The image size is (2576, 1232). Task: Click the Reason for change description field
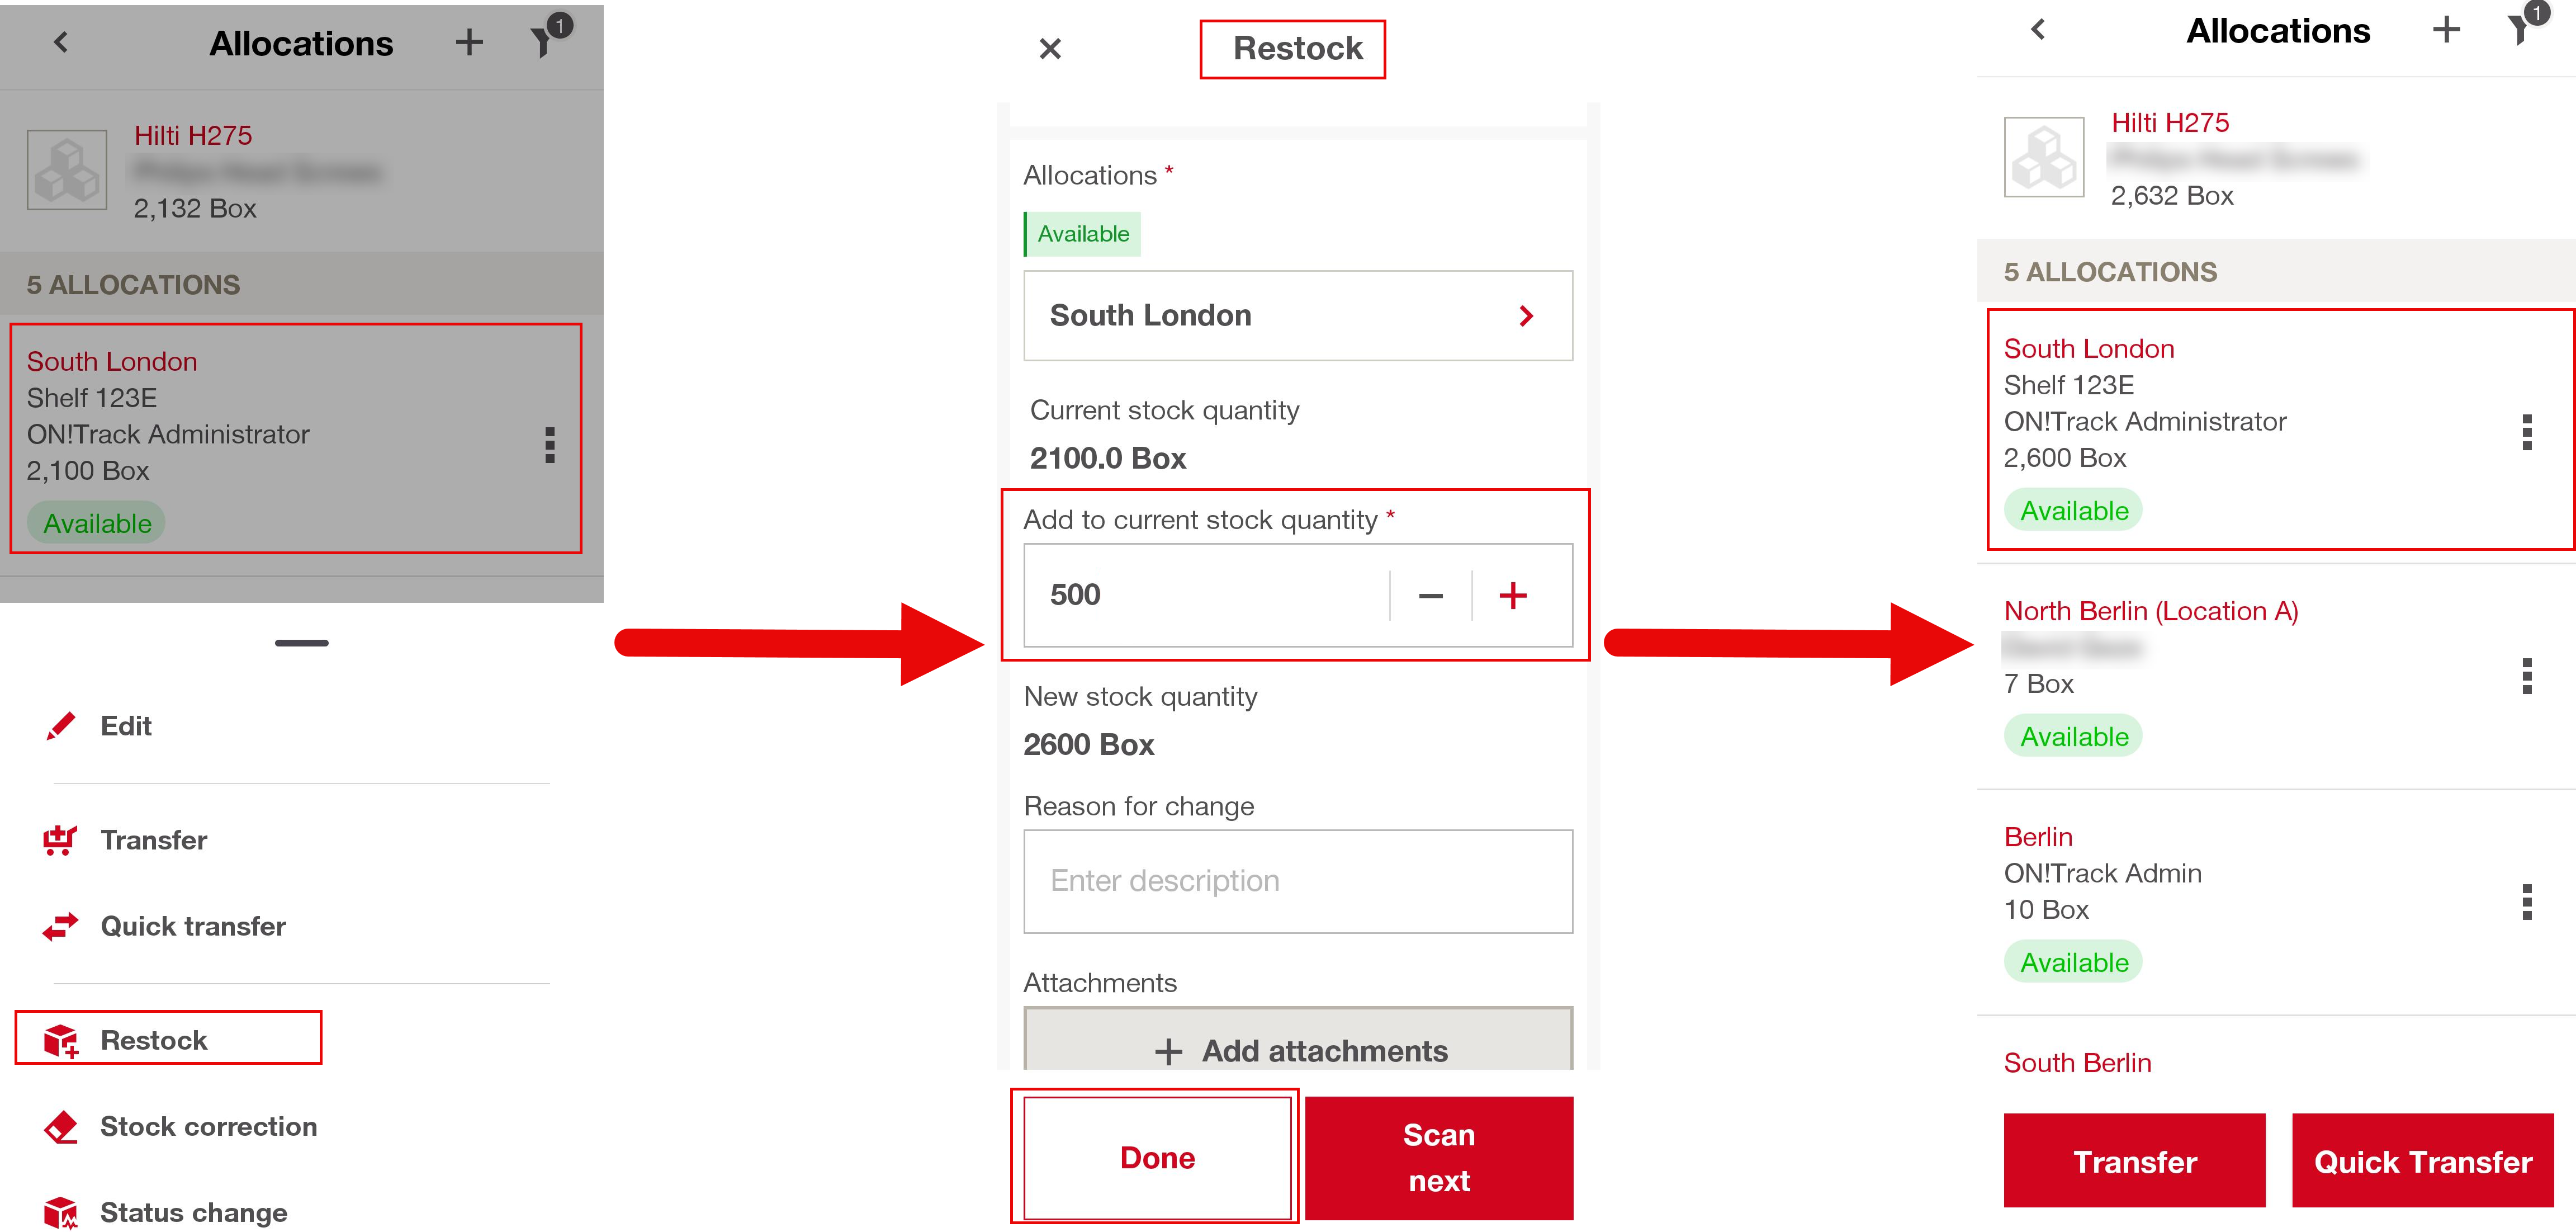(x=1297, y=881)
